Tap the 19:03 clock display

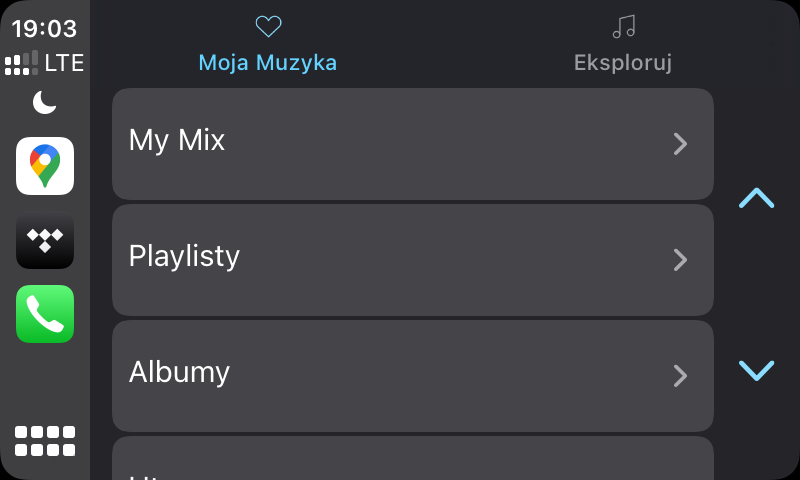(45, 28)
